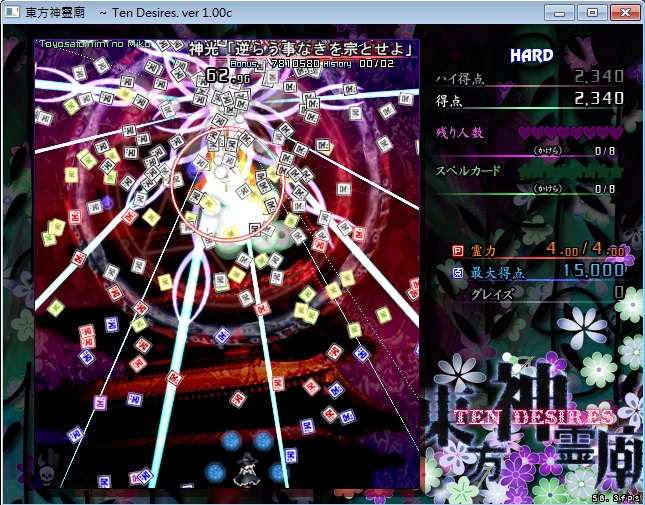Click the 得点 score label
645x505 pixels.
[x=449, y=101]
